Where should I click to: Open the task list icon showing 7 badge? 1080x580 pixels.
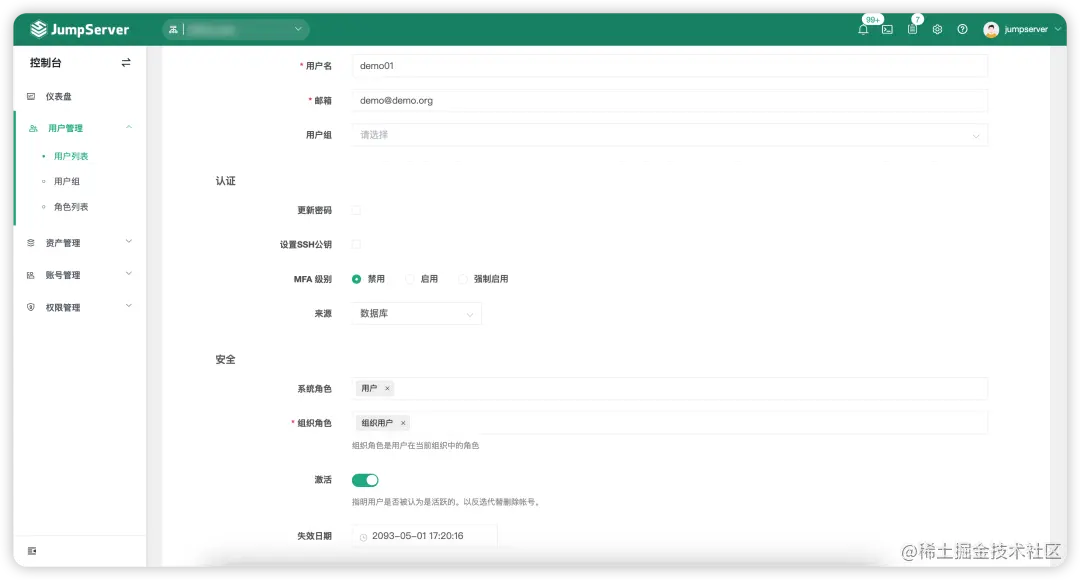tap(912, 31)
